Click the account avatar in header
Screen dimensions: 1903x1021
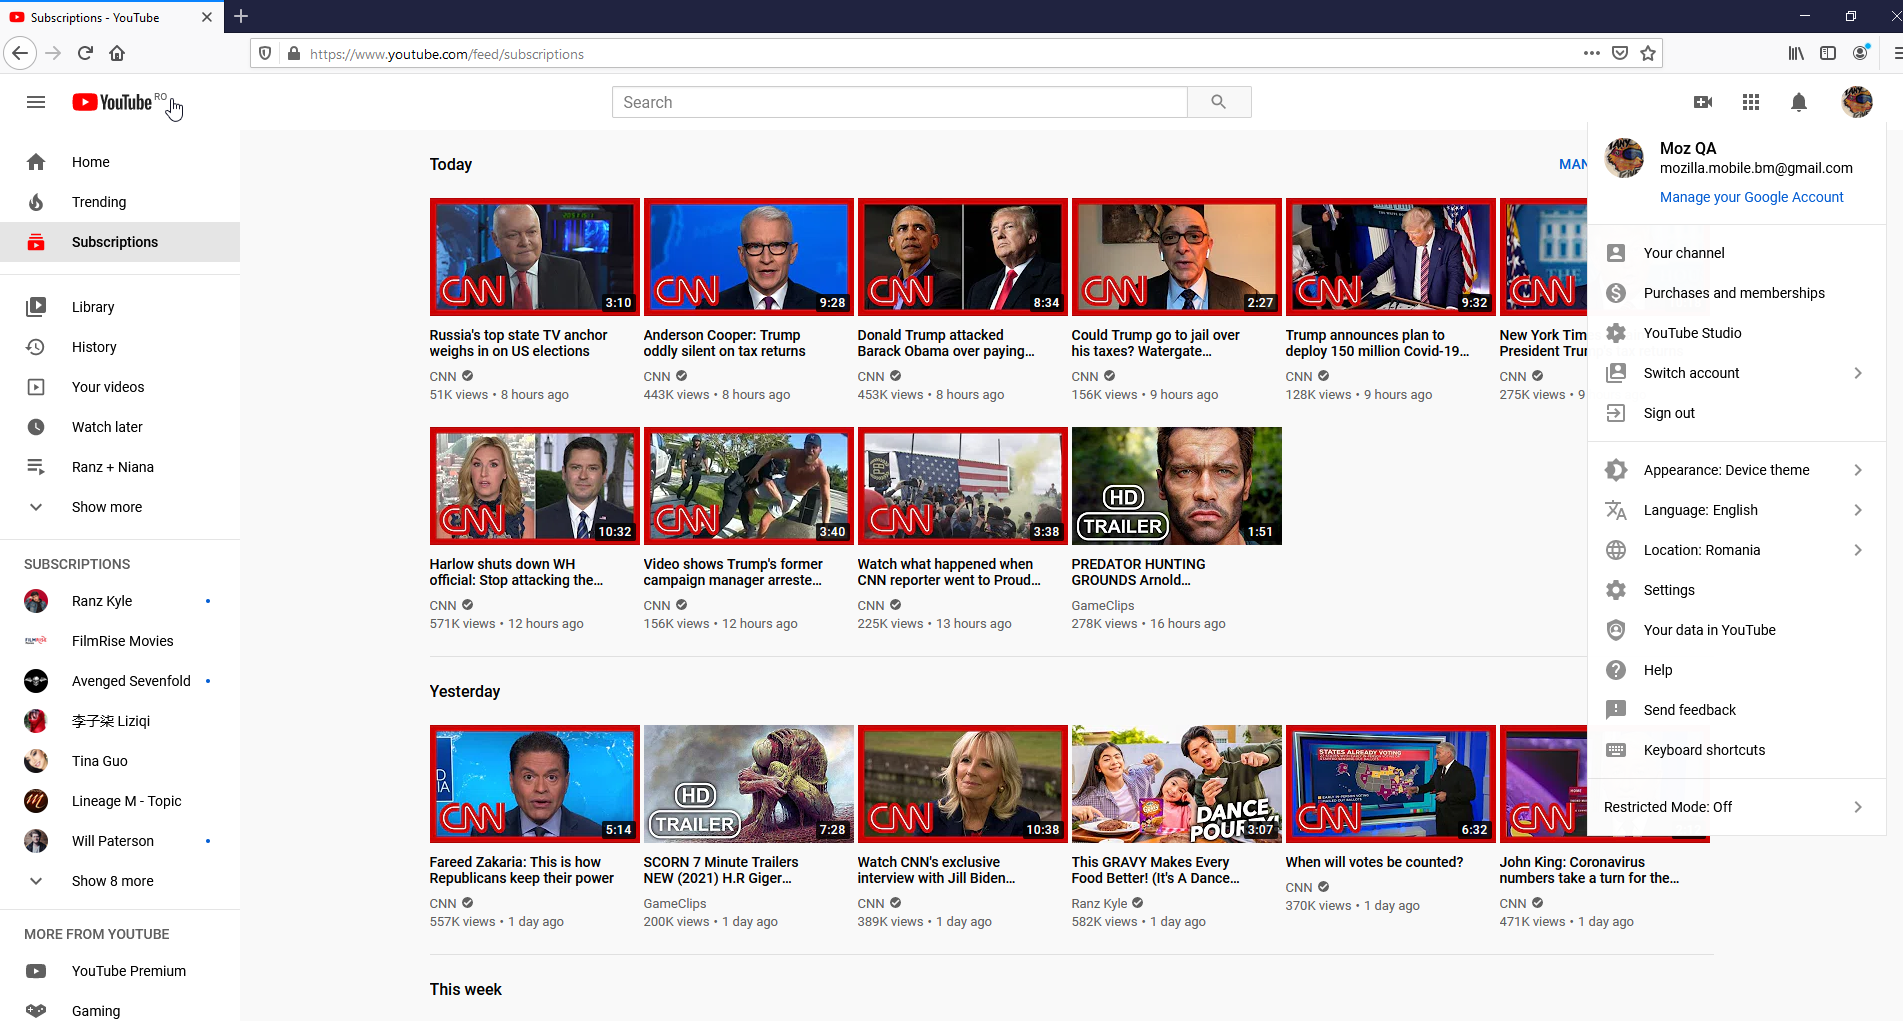[1857, 102]
